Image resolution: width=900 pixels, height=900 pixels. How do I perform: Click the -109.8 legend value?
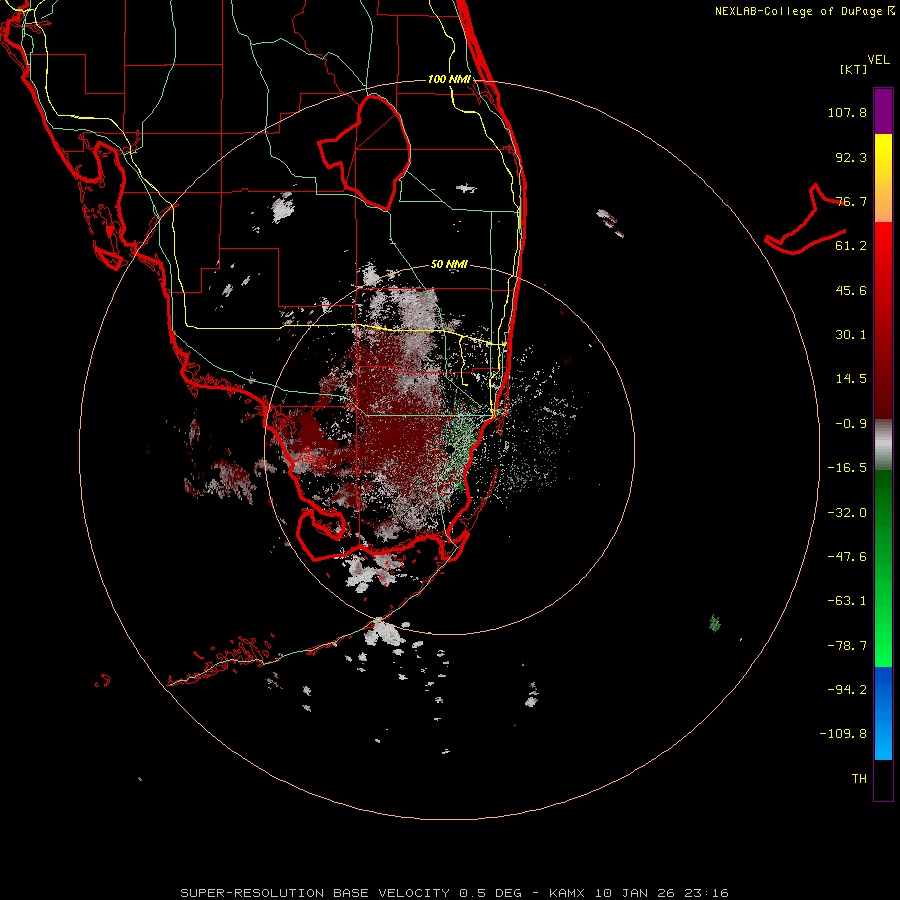(843, 734)
